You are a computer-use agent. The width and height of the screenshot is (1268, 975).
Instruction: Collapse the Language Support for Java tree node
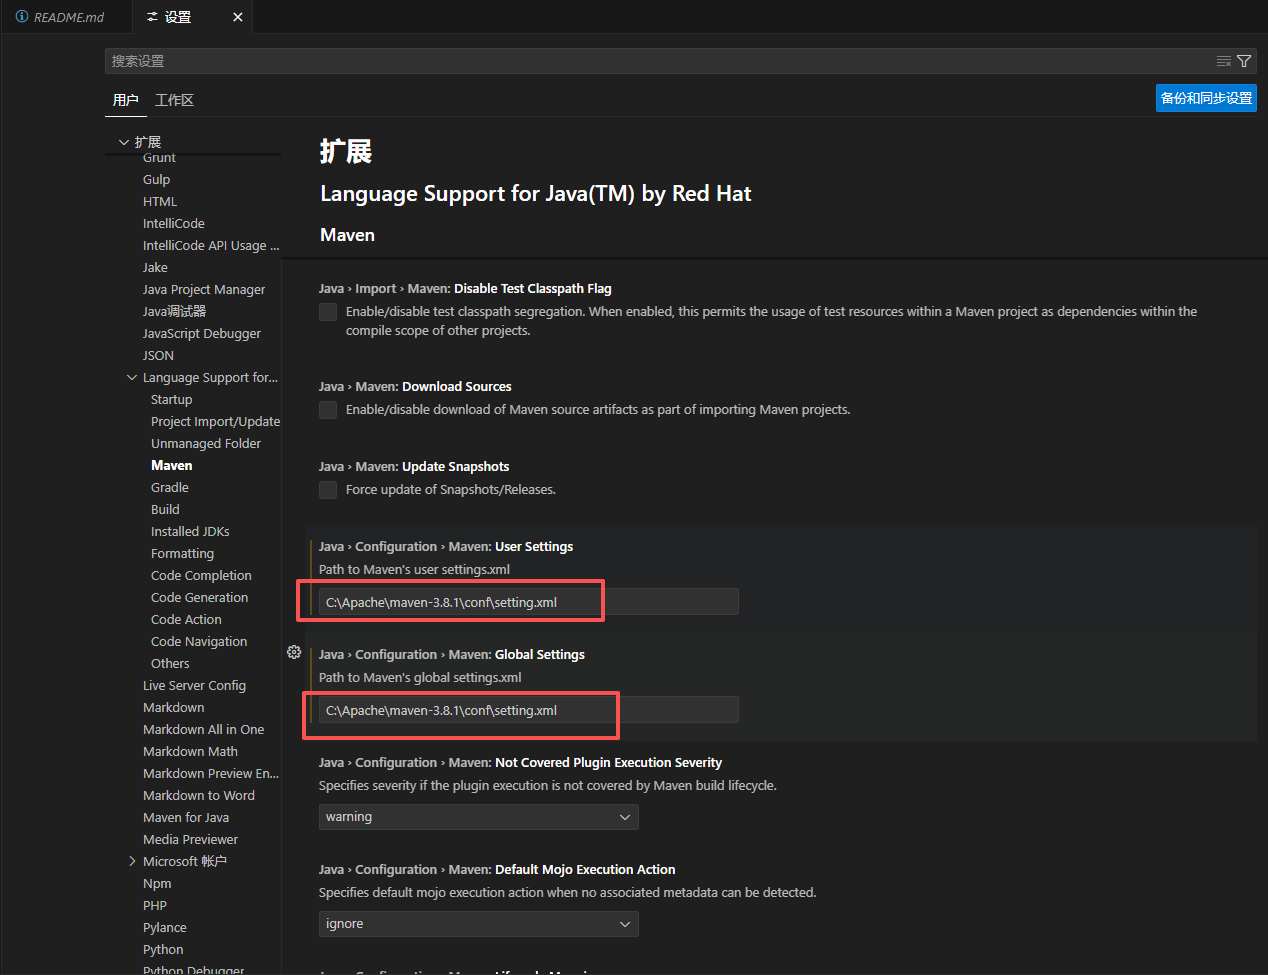point(132,378)
